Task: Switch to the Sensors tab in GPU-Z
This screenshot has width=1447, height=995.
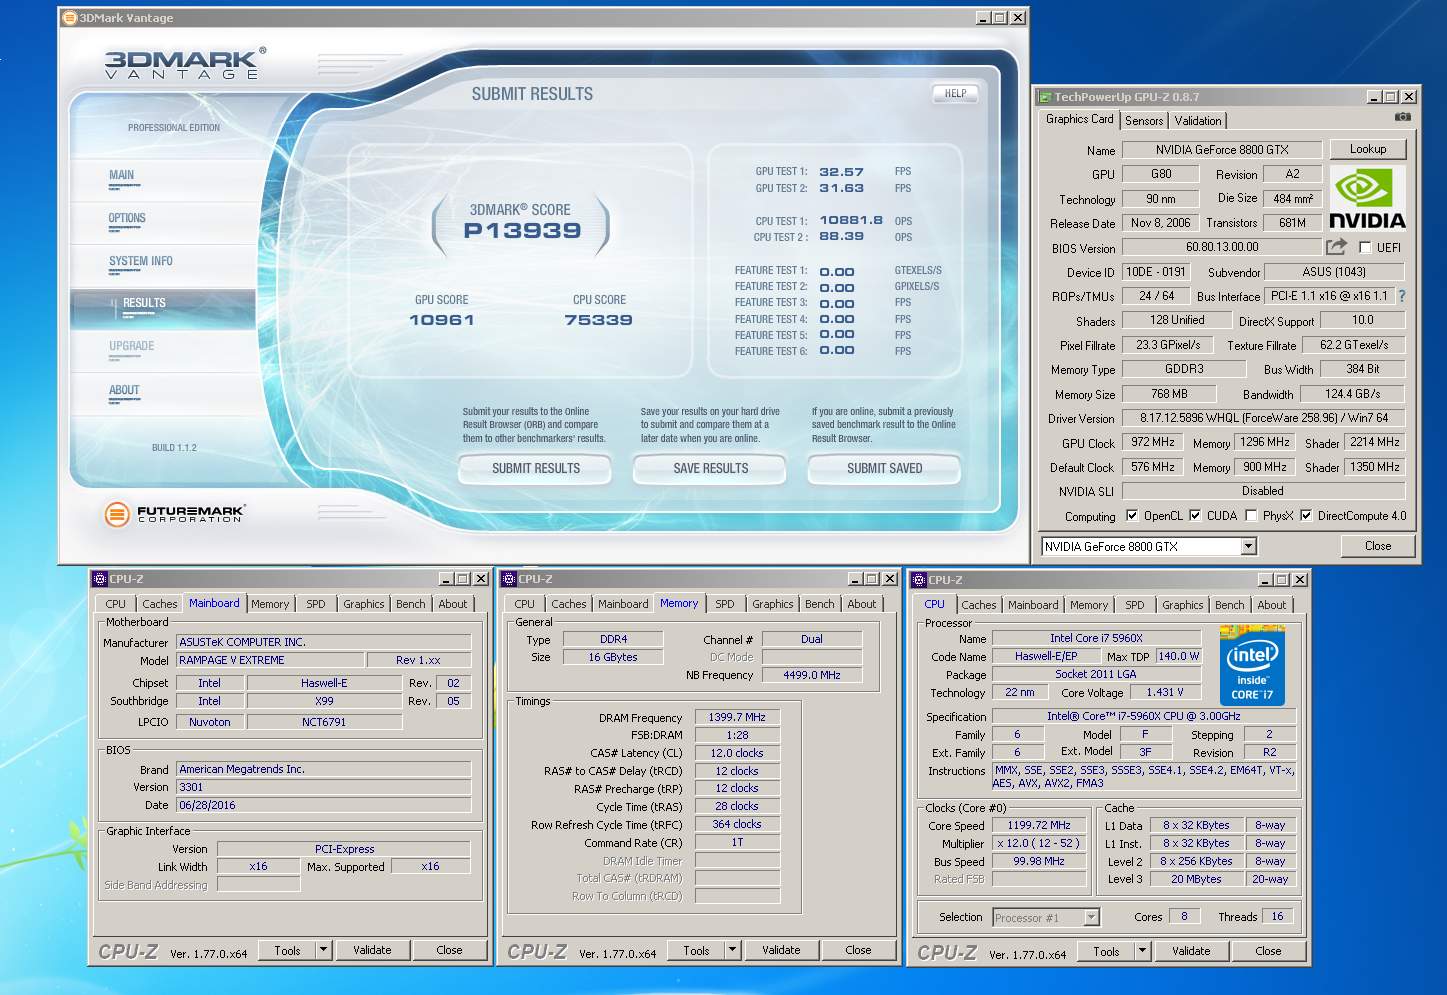Action: [x=1144, y=120]
